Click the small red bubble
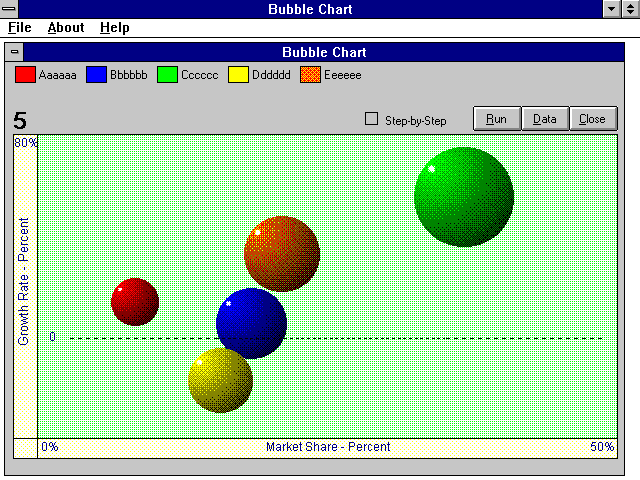Screen dimensions: 640x480 coord(135,302)
